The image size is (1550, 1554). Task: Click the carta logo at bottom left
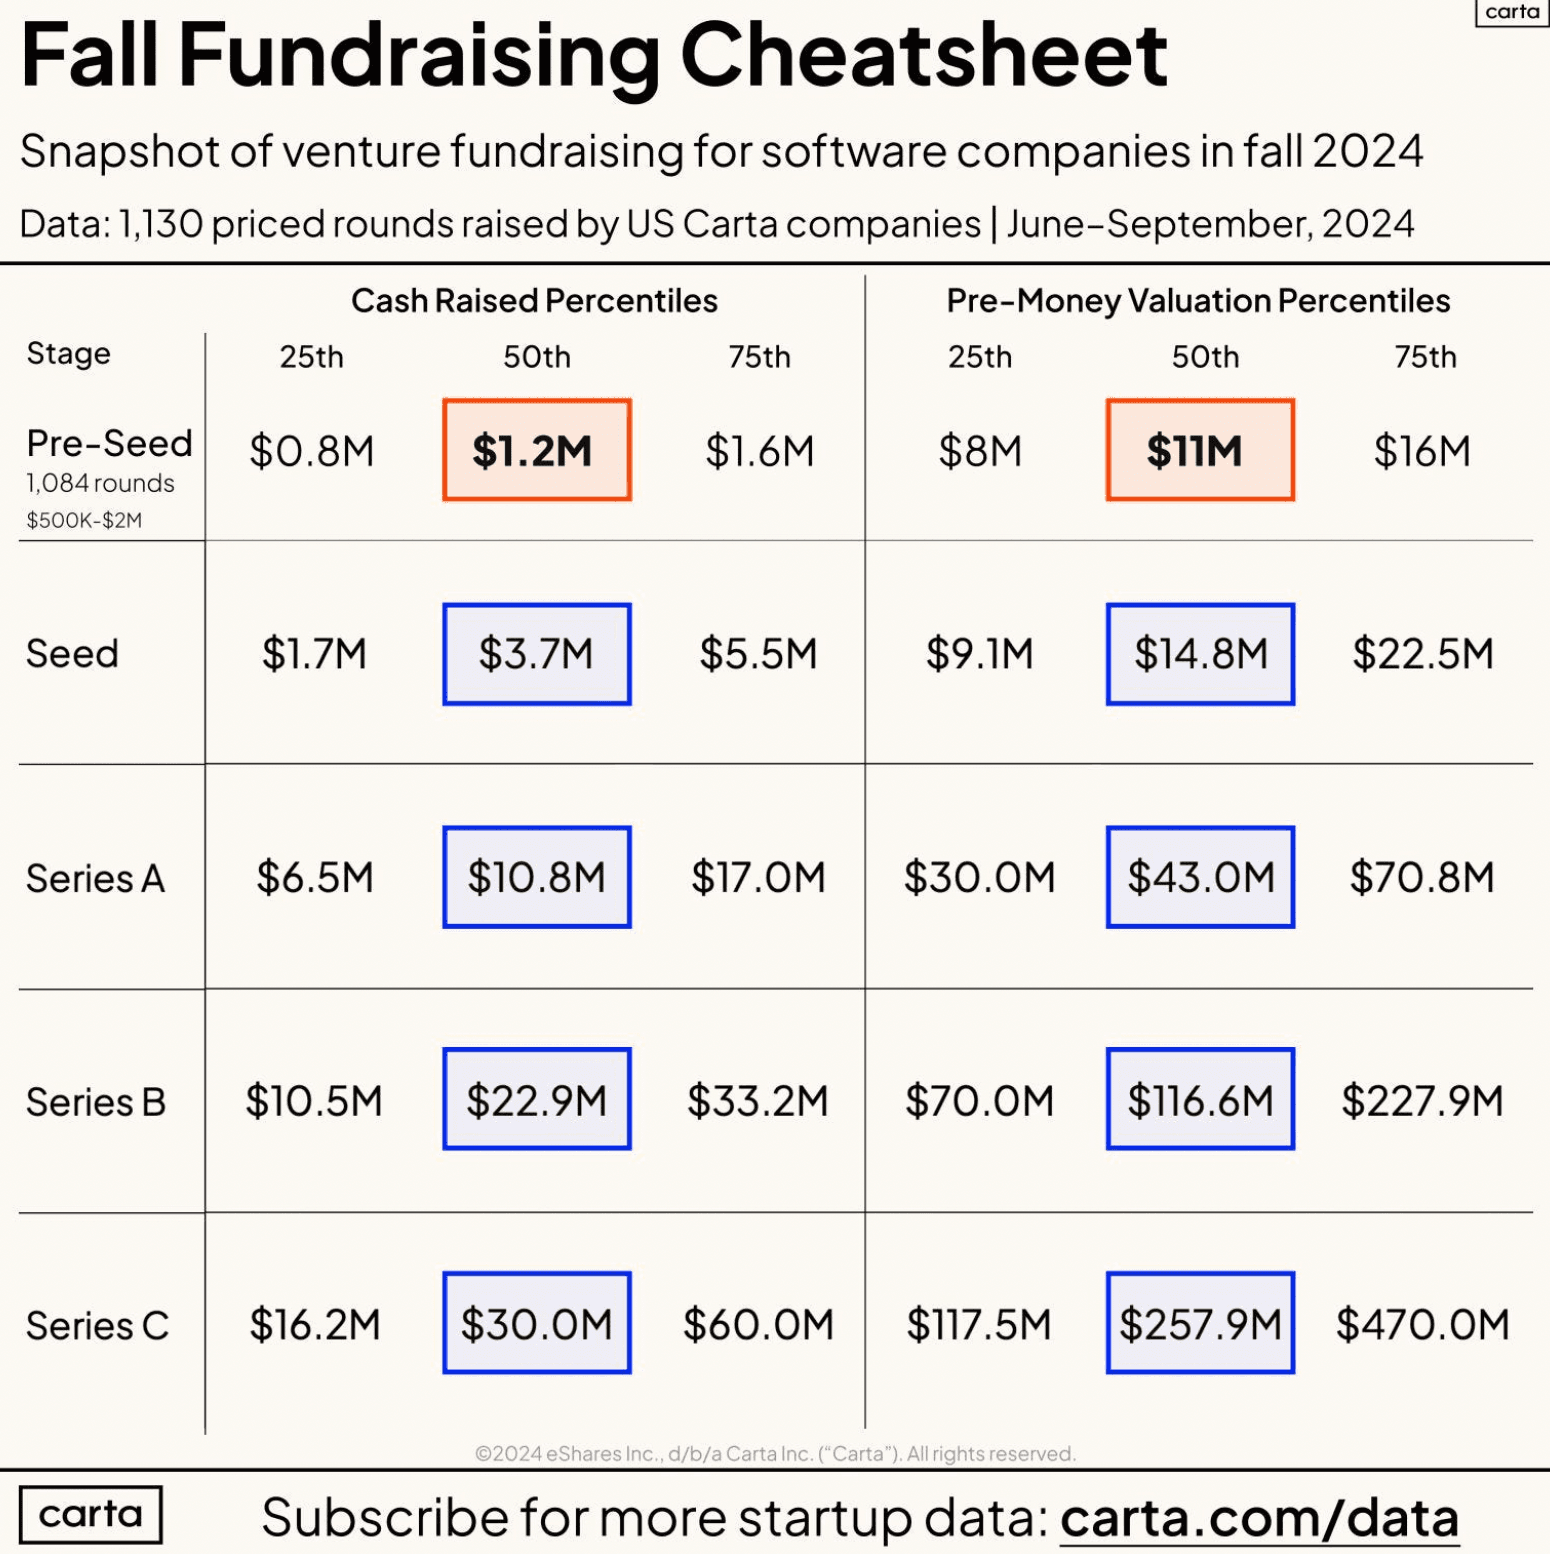[x=90, y=1514]
